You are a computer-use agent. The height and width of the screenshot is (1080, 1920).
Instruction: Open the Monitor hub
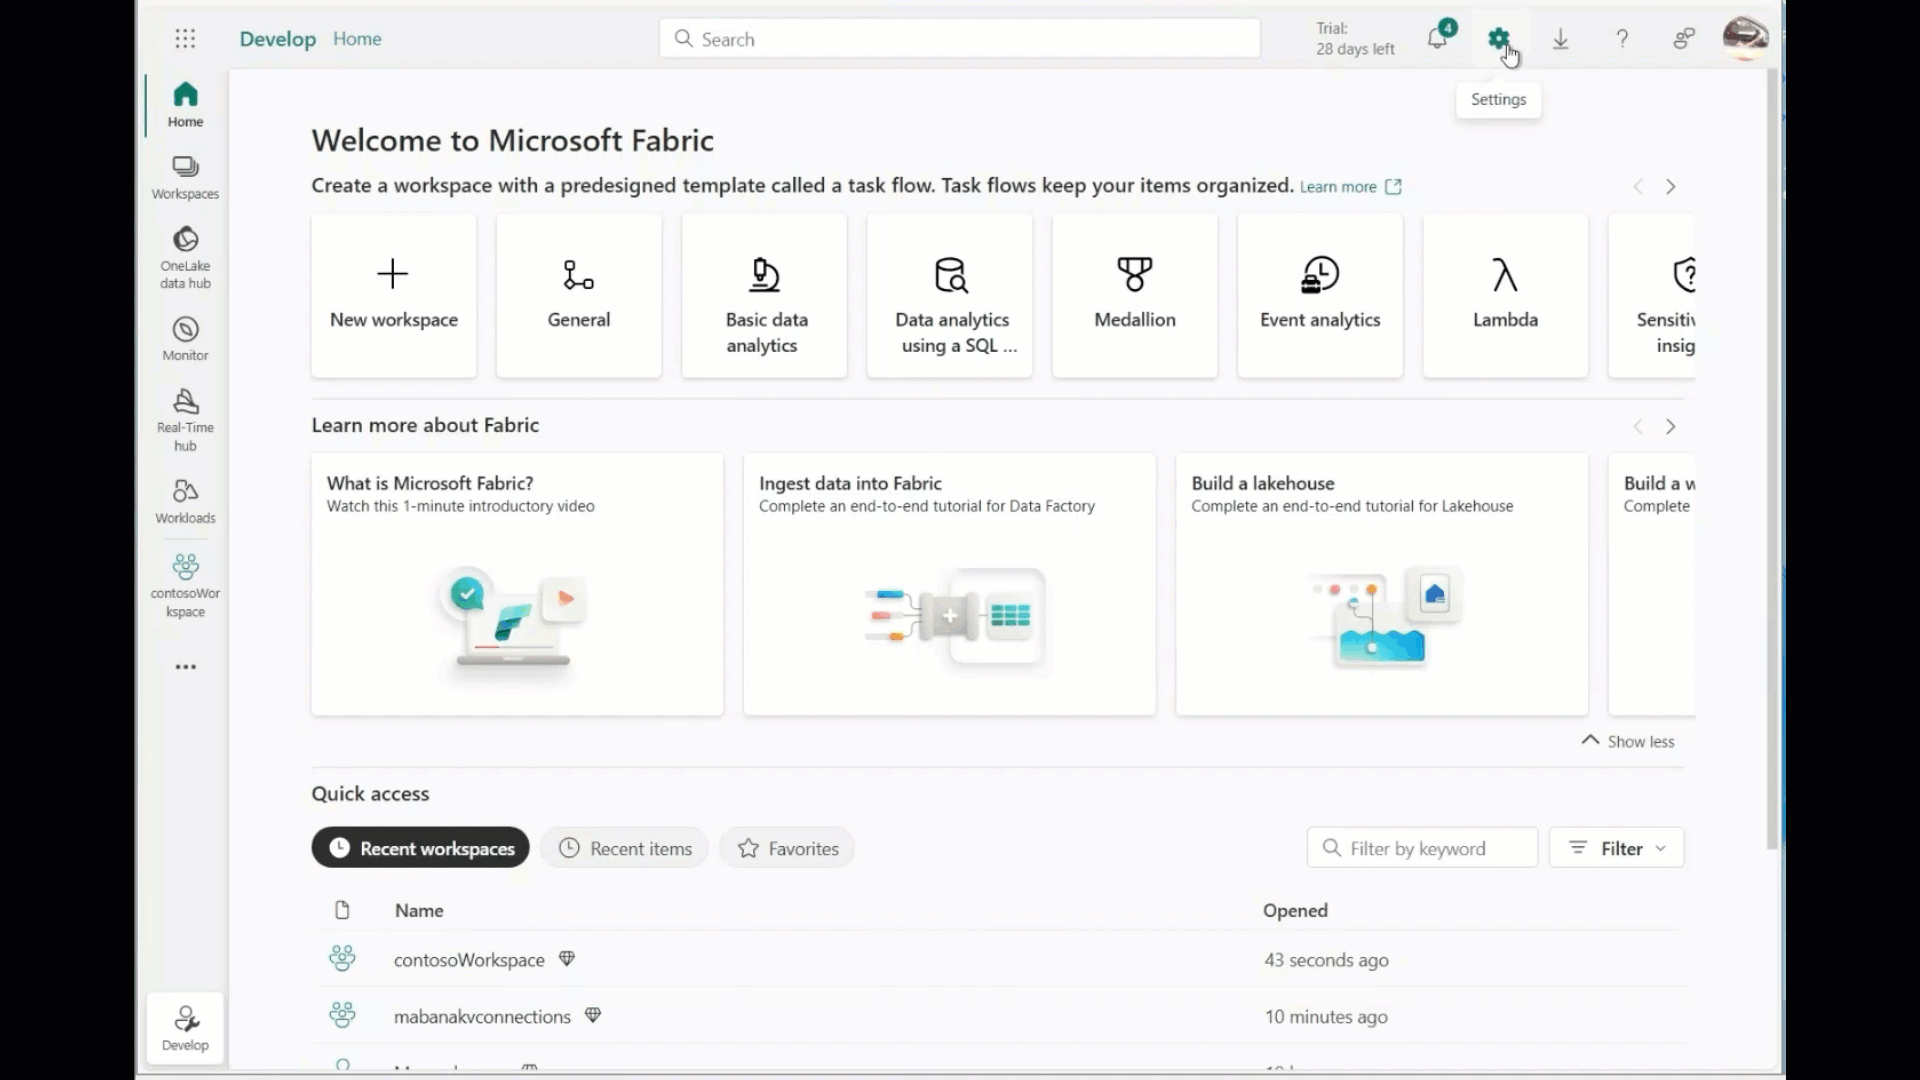pos(185,339)
